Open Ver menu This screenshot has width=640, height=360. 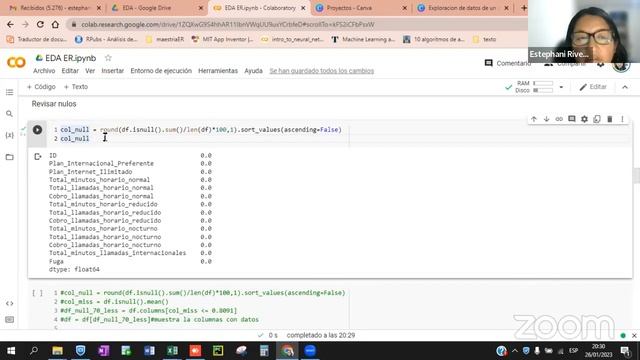click(x=90, y=71)
